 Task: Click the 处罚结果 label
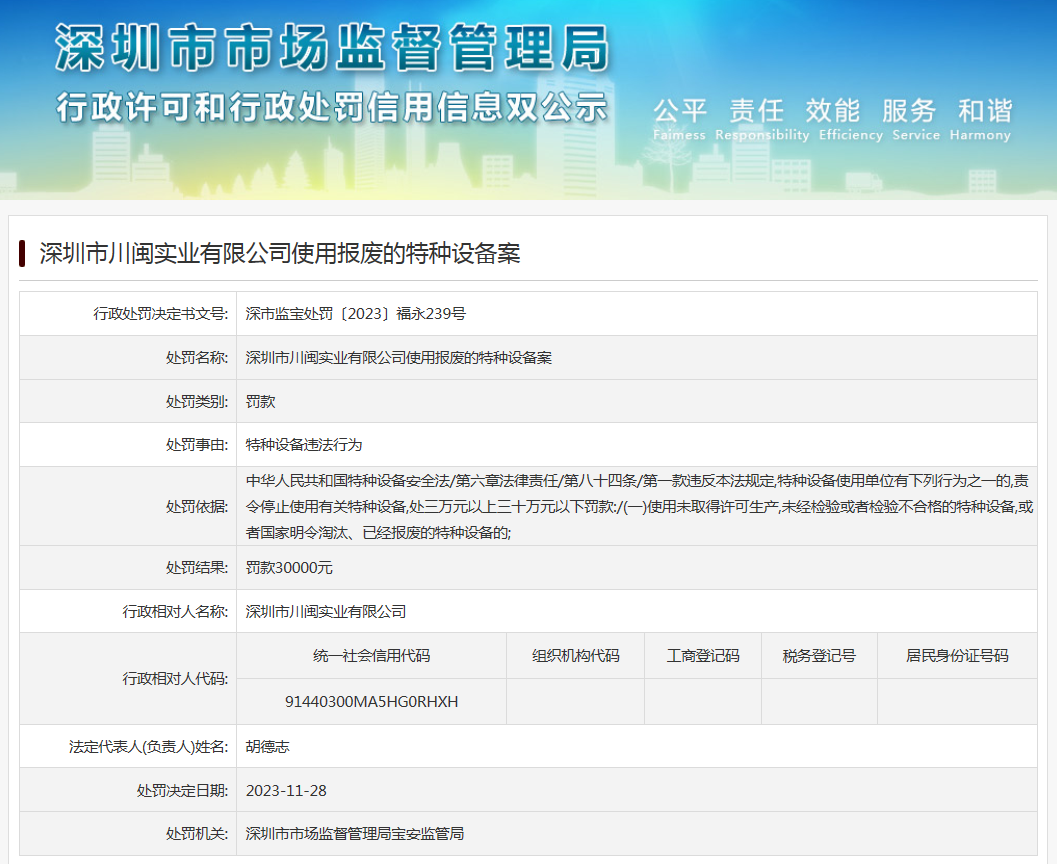point(197,567)
